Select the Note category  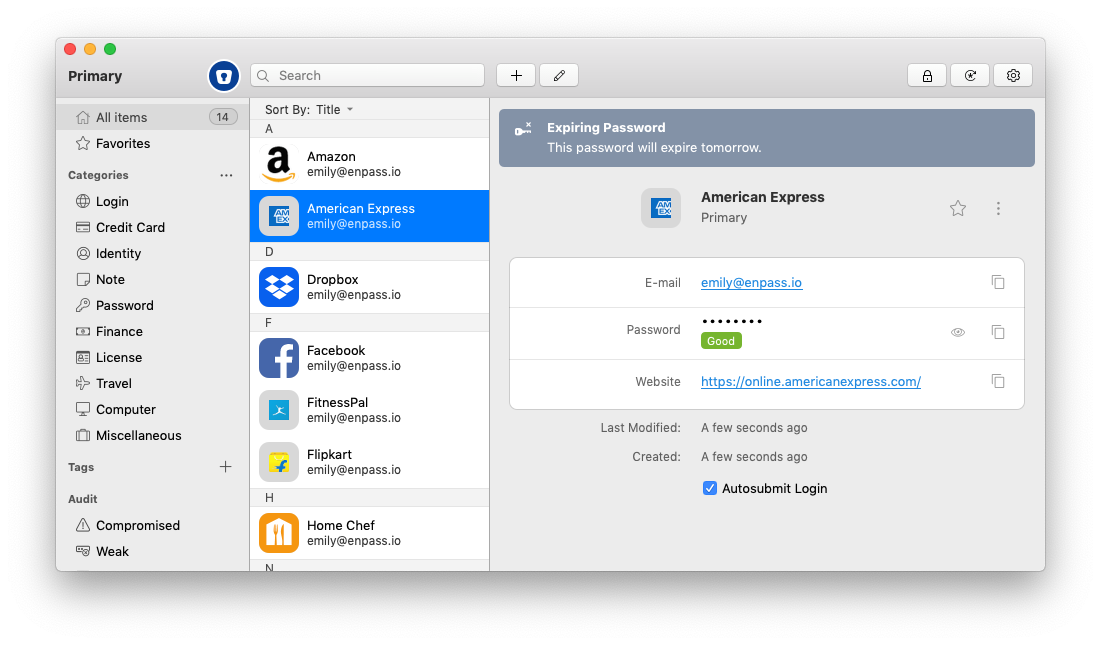[x=152, y=279]
